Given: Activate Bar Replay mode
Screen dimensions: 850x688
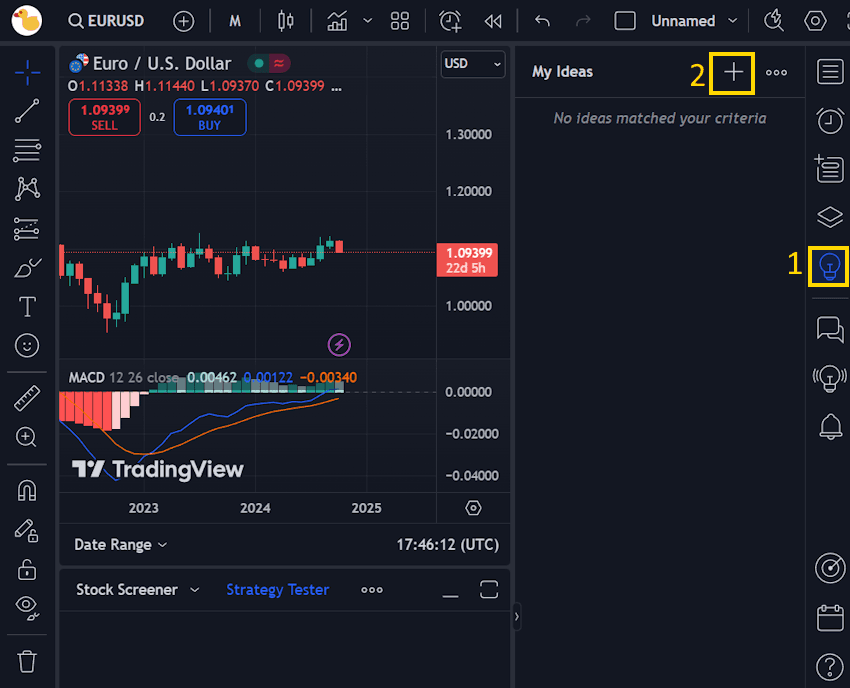Looking at the screenshot, I should pyautogui.click(x=492, y=20).
